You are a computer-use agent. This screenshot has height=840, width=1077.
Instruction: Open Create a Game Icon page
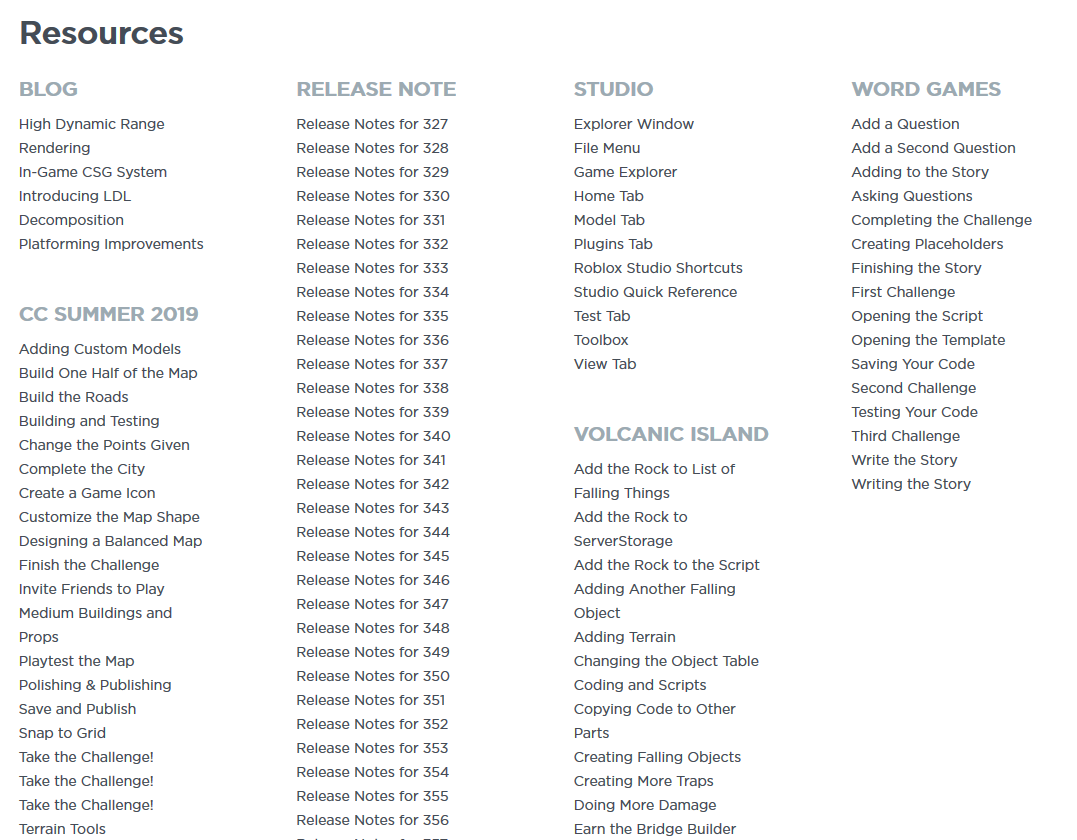click(87, 493)
